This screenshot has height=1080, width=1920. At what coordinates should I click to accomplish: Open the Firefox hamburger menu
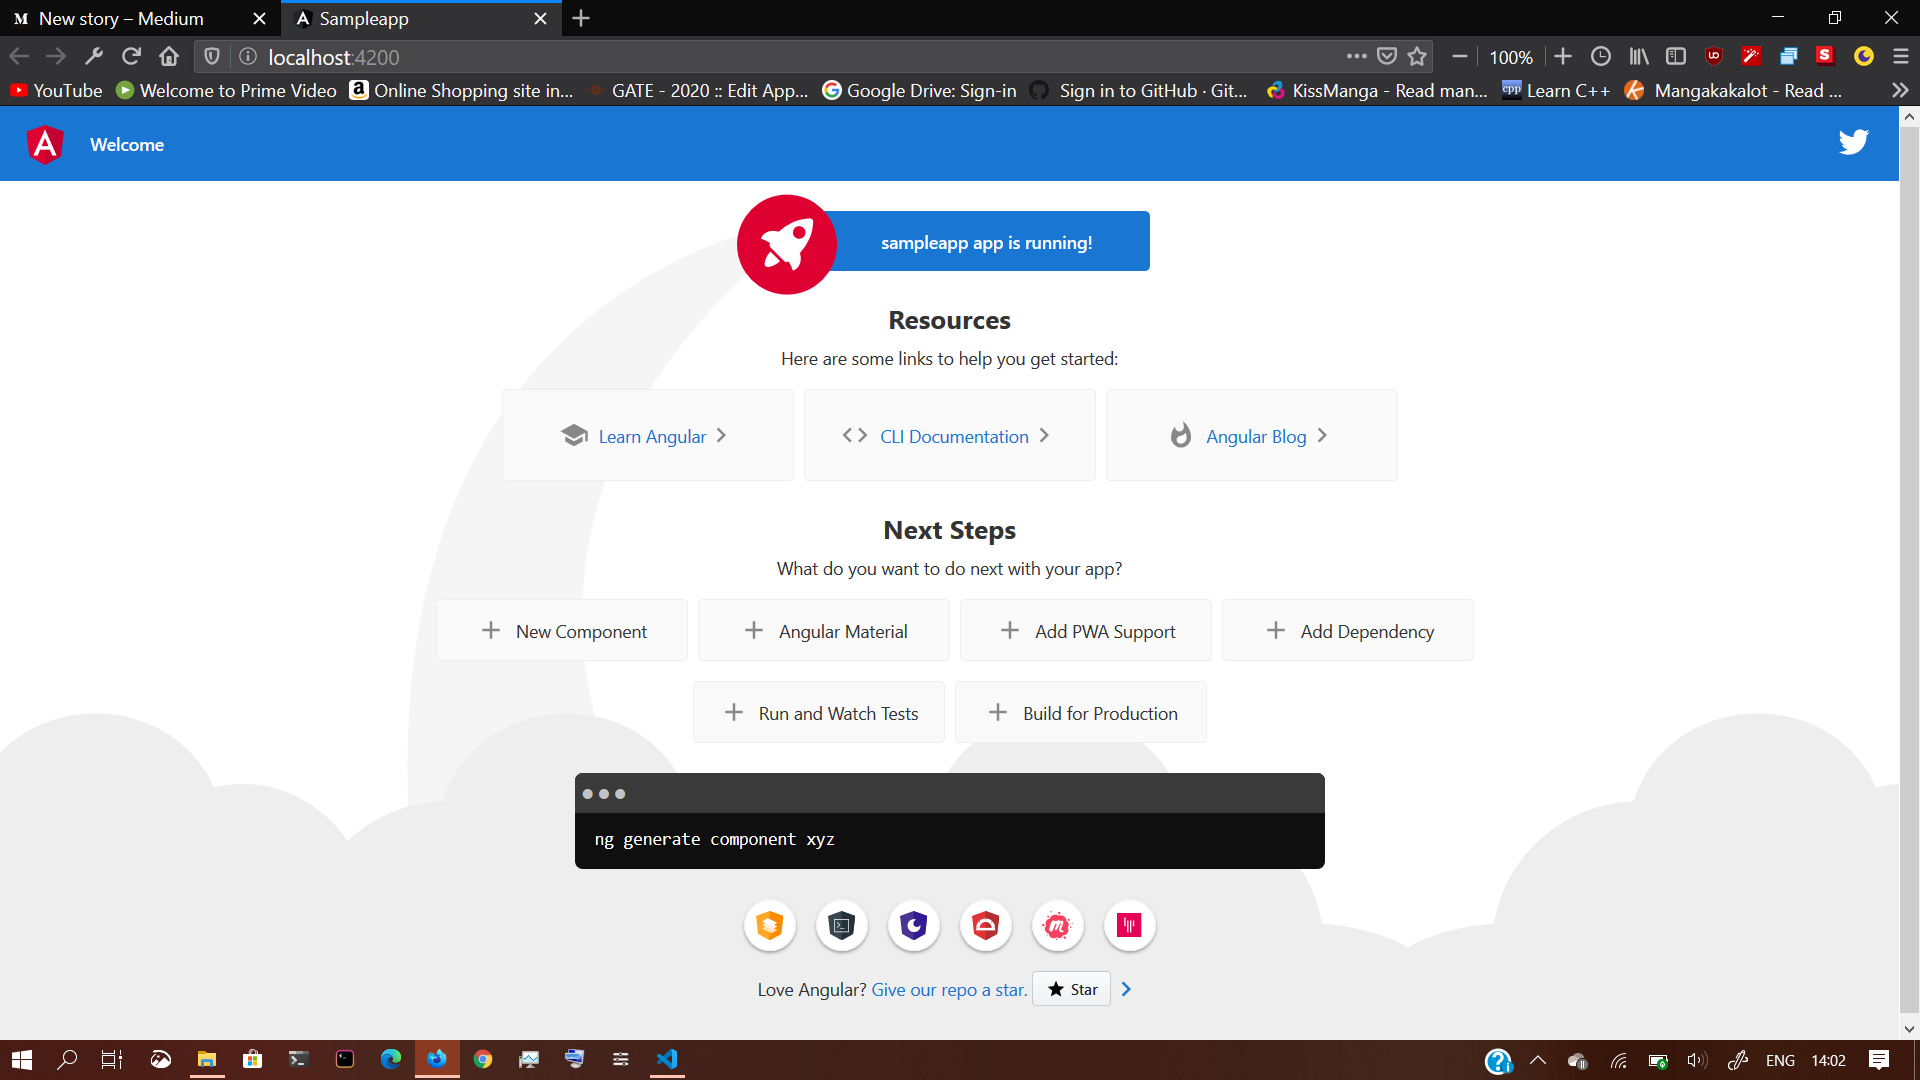coord(1901,57)
